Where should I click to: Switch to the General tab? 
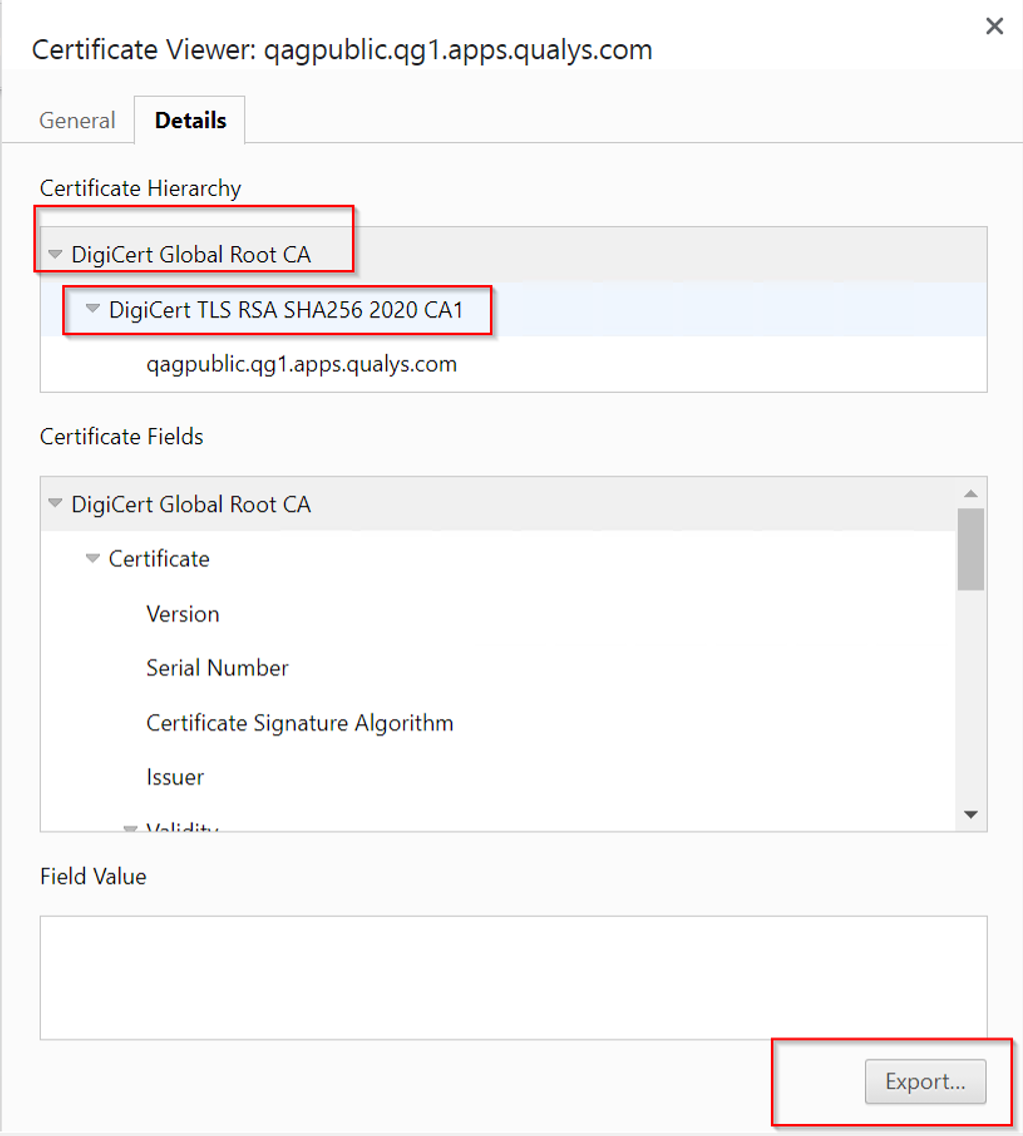(77, 121)
